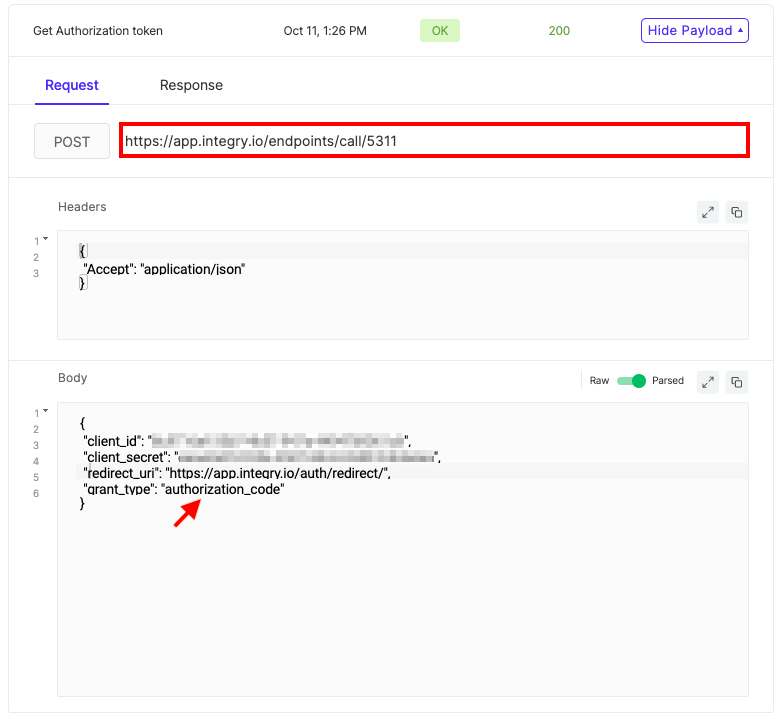
Task: Click the Oct 11, 1:26 PM timestamp
Action: [325, 31]
